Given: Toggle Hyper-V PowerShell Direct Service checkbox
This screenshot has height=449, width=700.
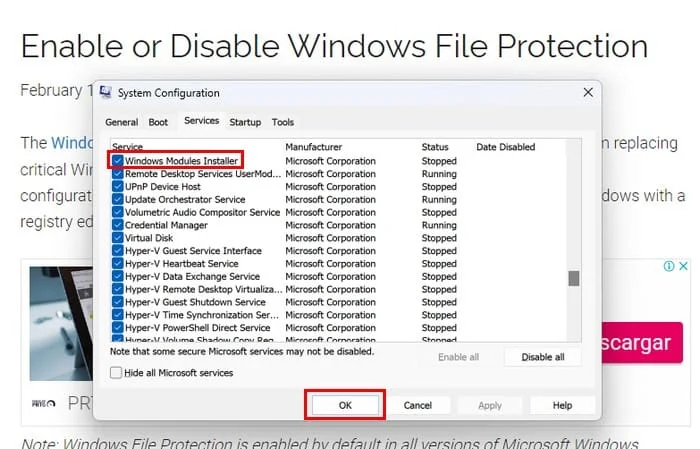Looking at the screenshot, I should [117, 328].
